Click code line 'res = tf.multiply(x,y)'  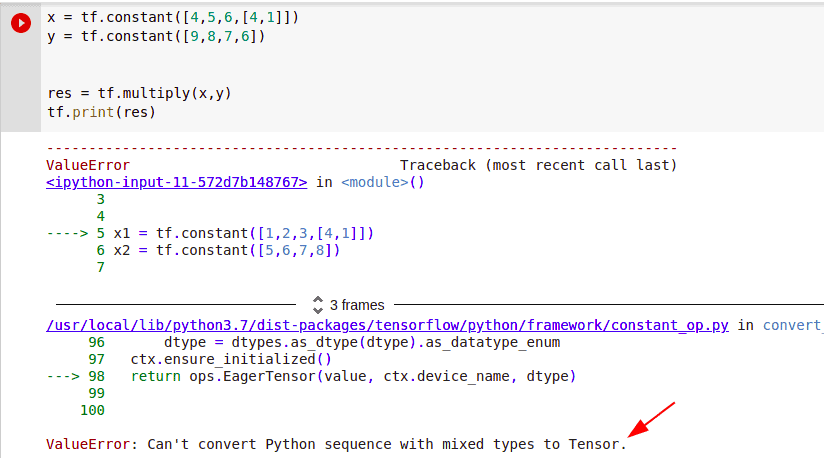coord(139,93)
